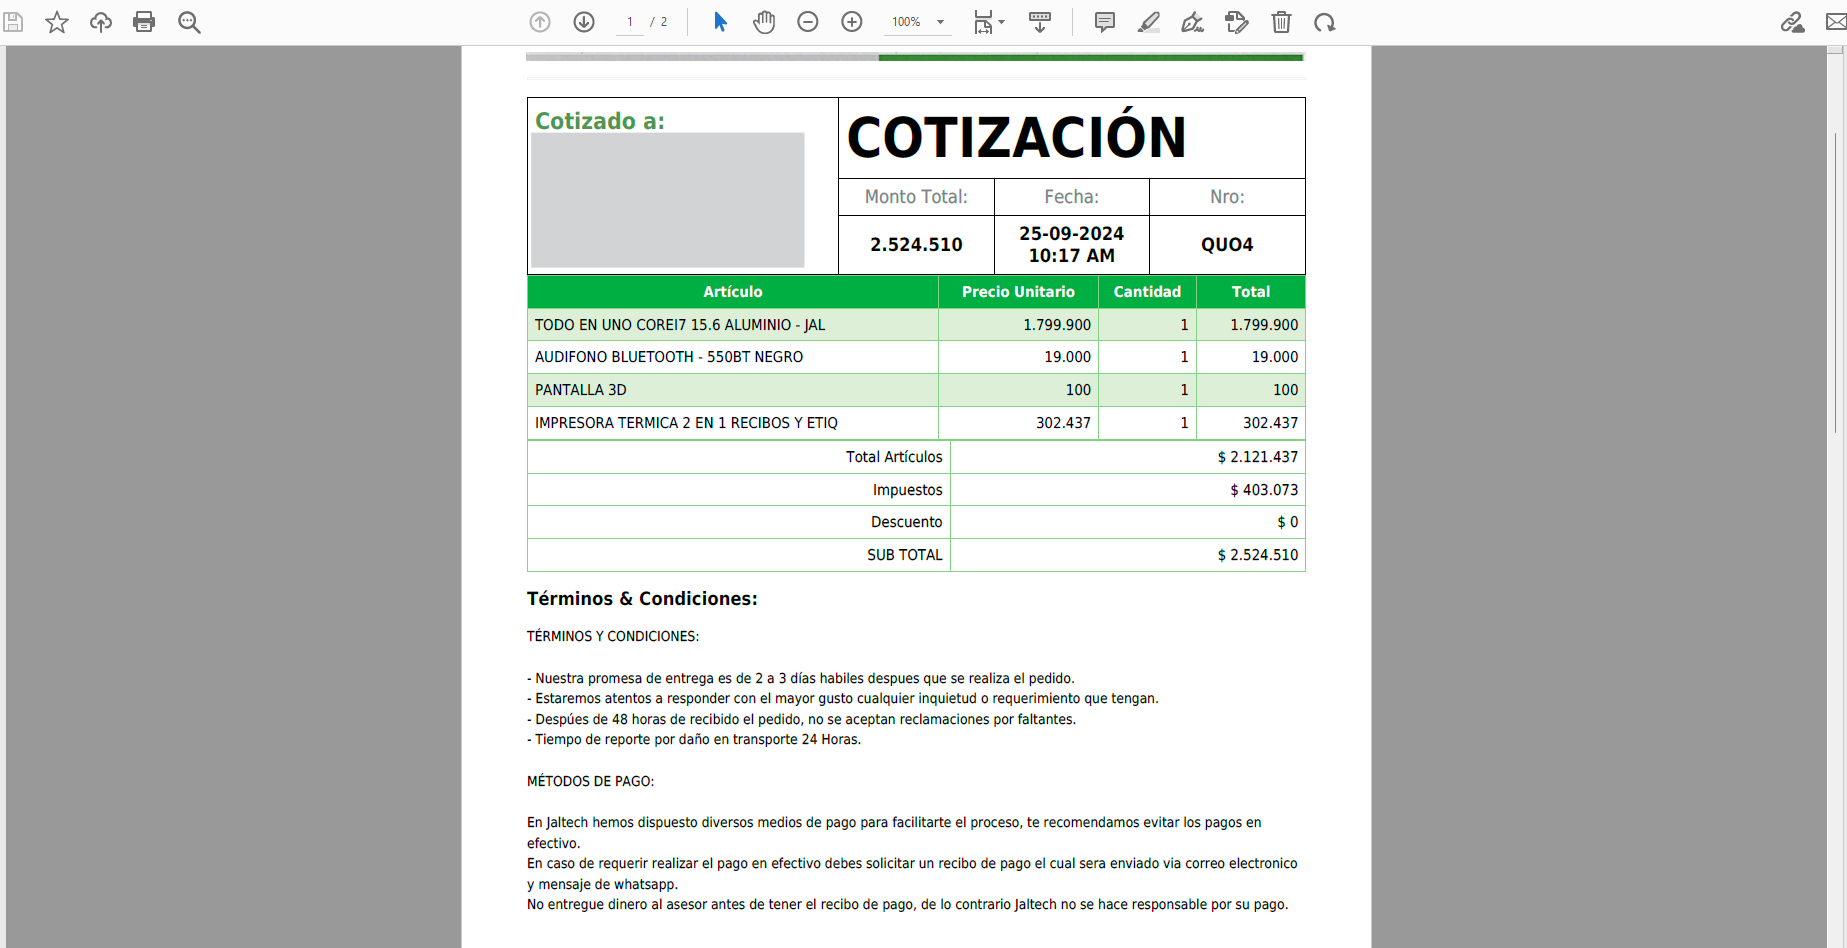The height and width of the screenshot is (948, 1847).
Task: Open the find text magnifier tool
Action: [189, 22]
